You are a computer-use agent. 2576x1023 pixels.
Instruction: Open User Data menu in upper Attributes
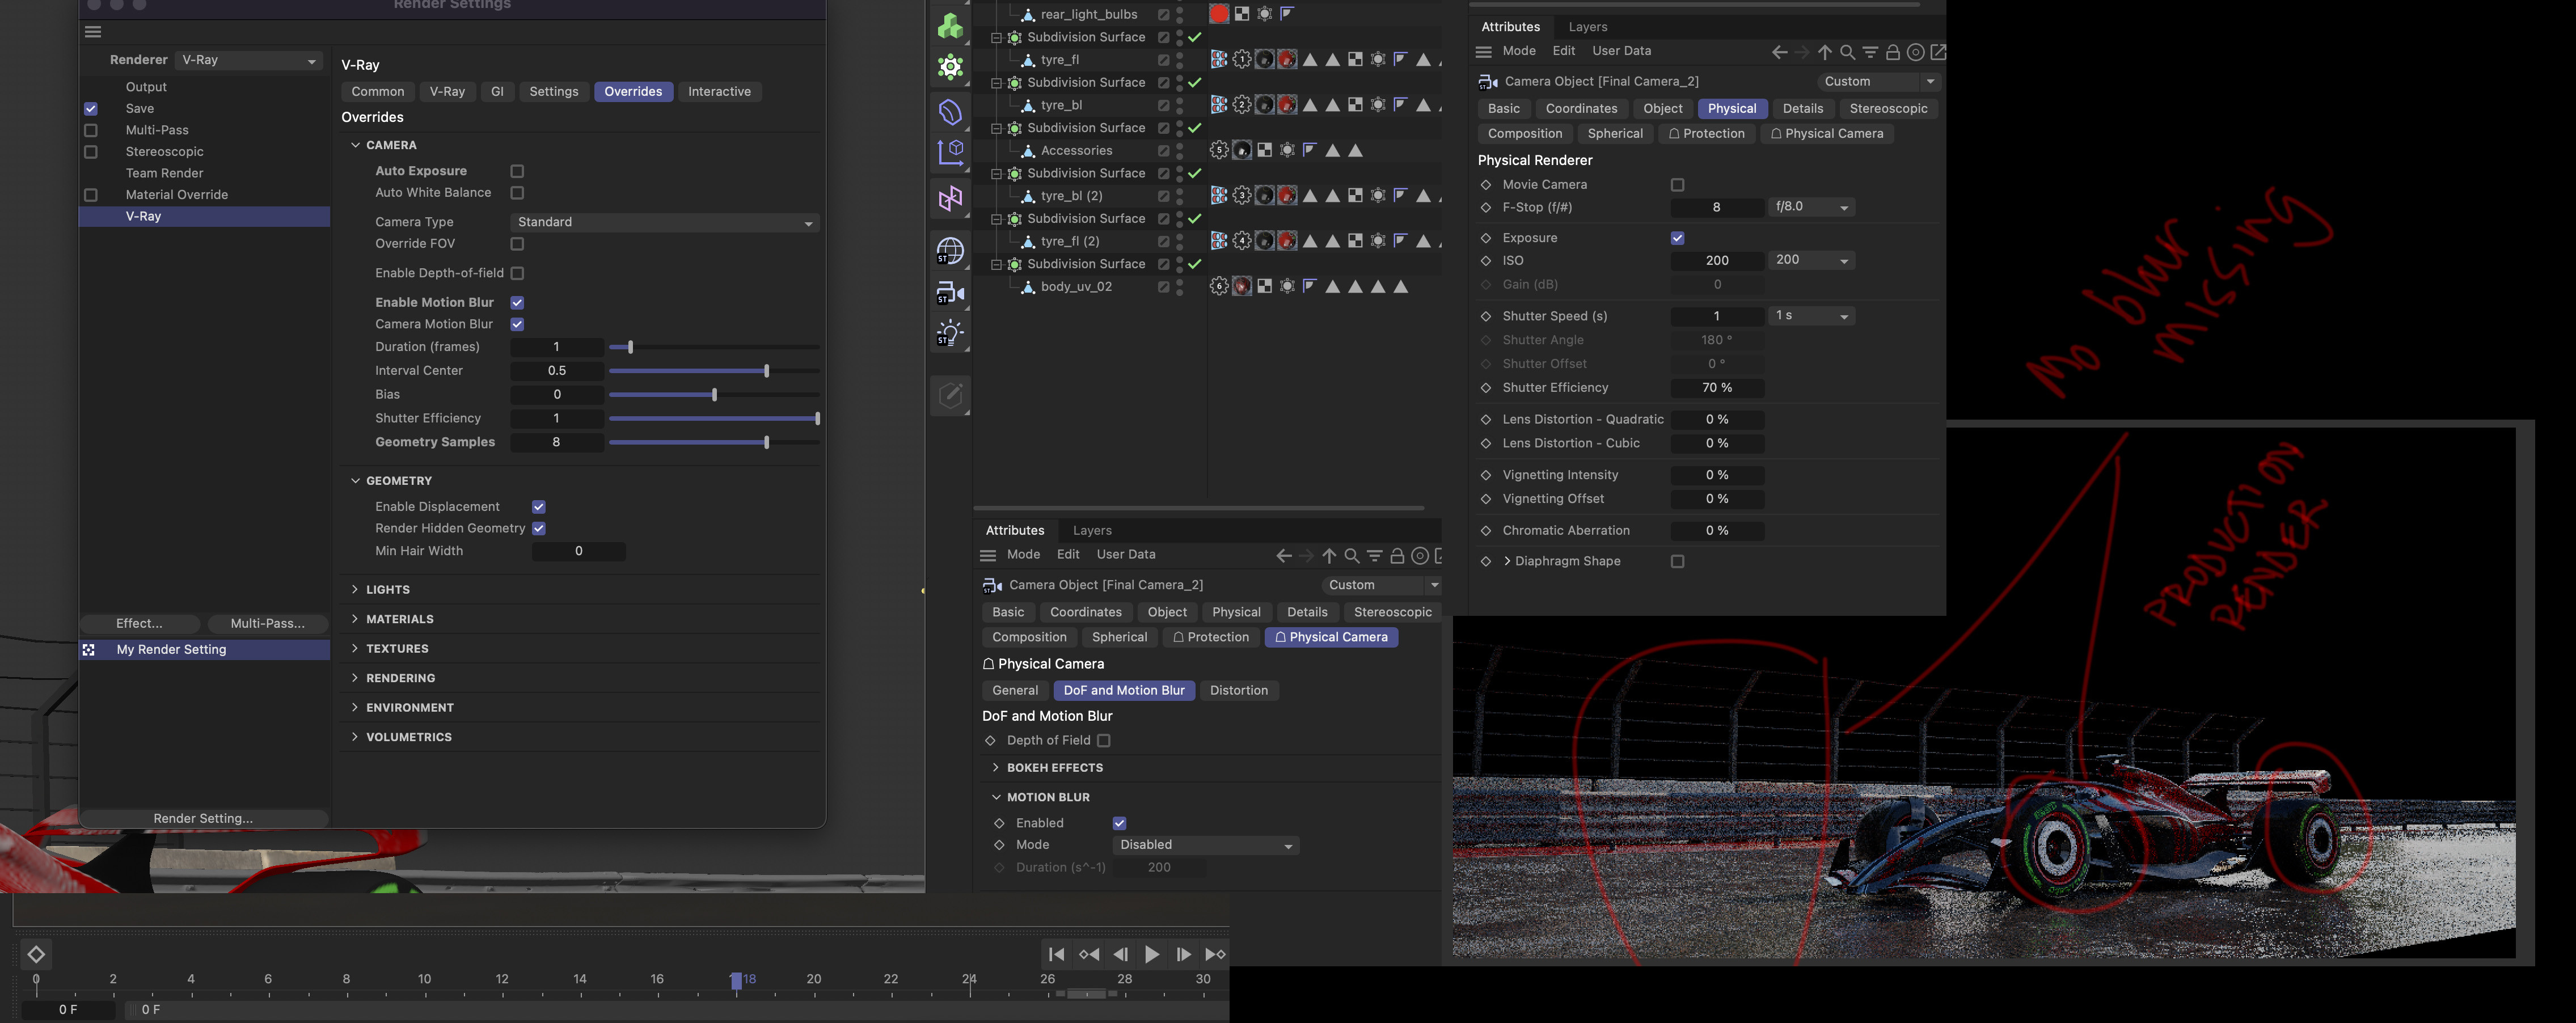coord(1621,51)
